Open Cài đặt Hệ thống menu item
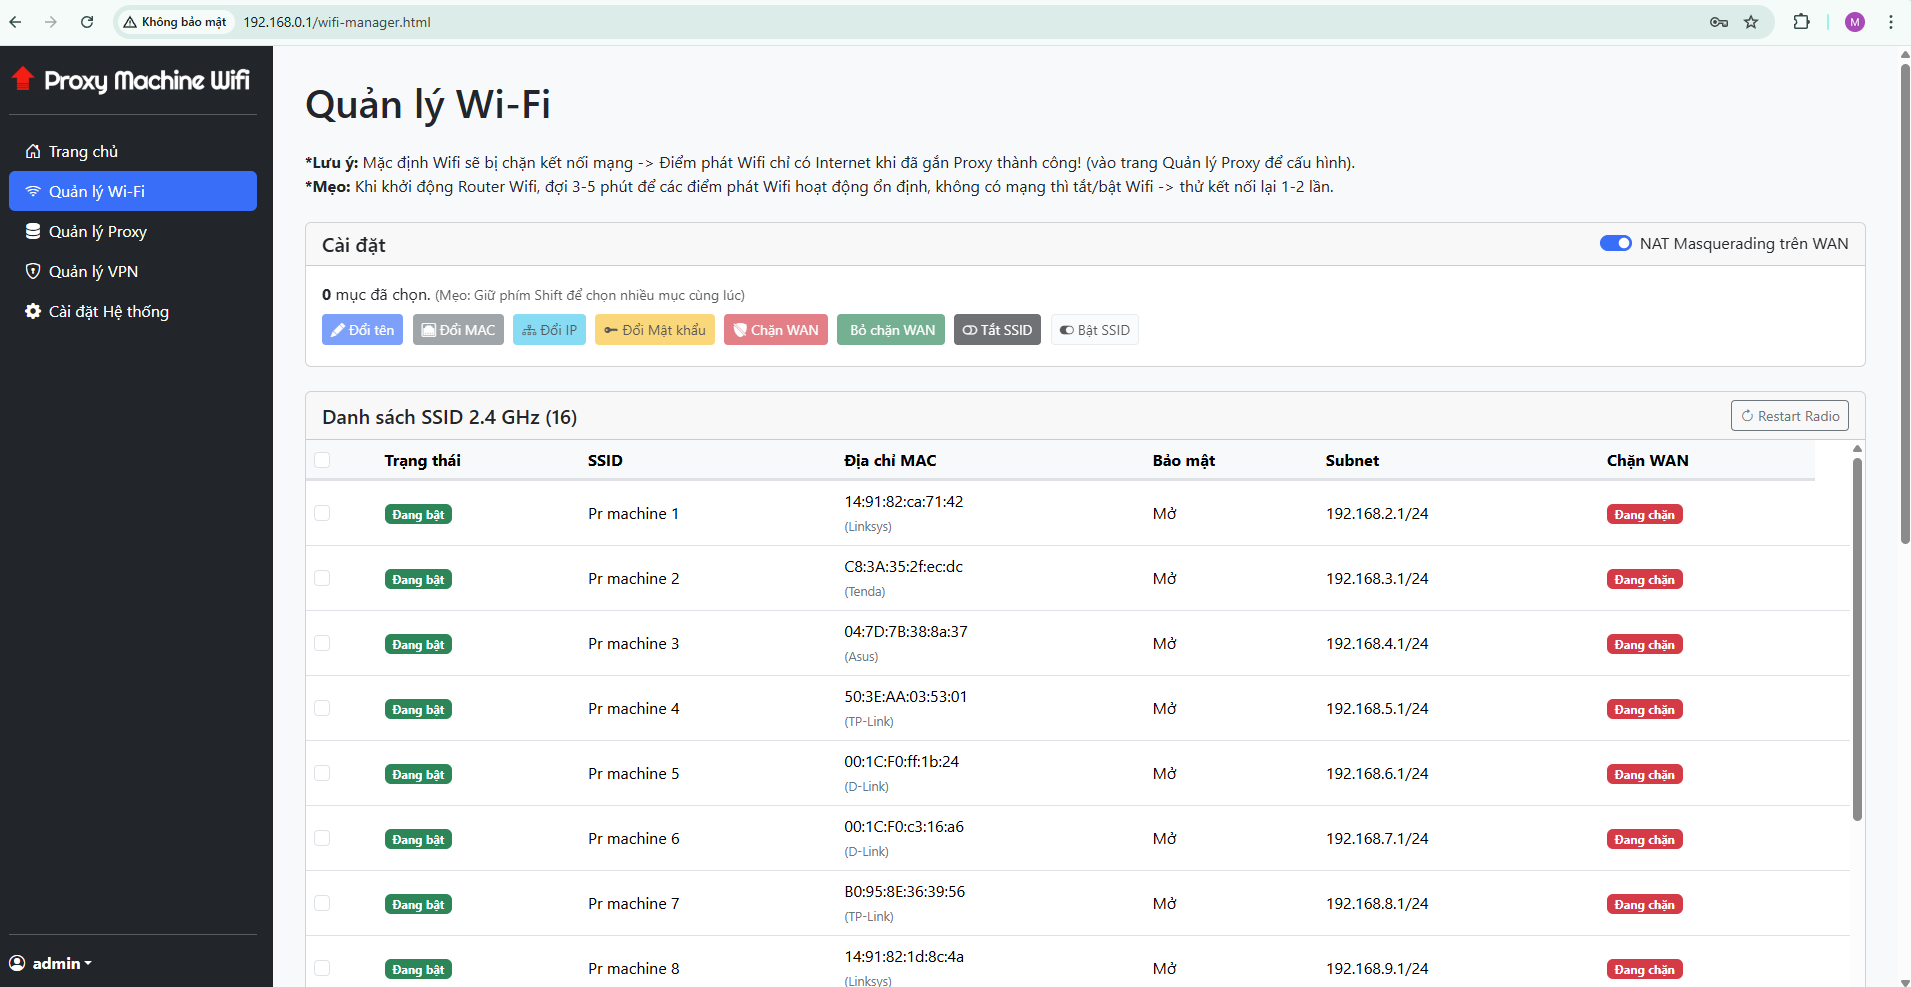This screenshot has width=1911, height=987. coord(133,311)
